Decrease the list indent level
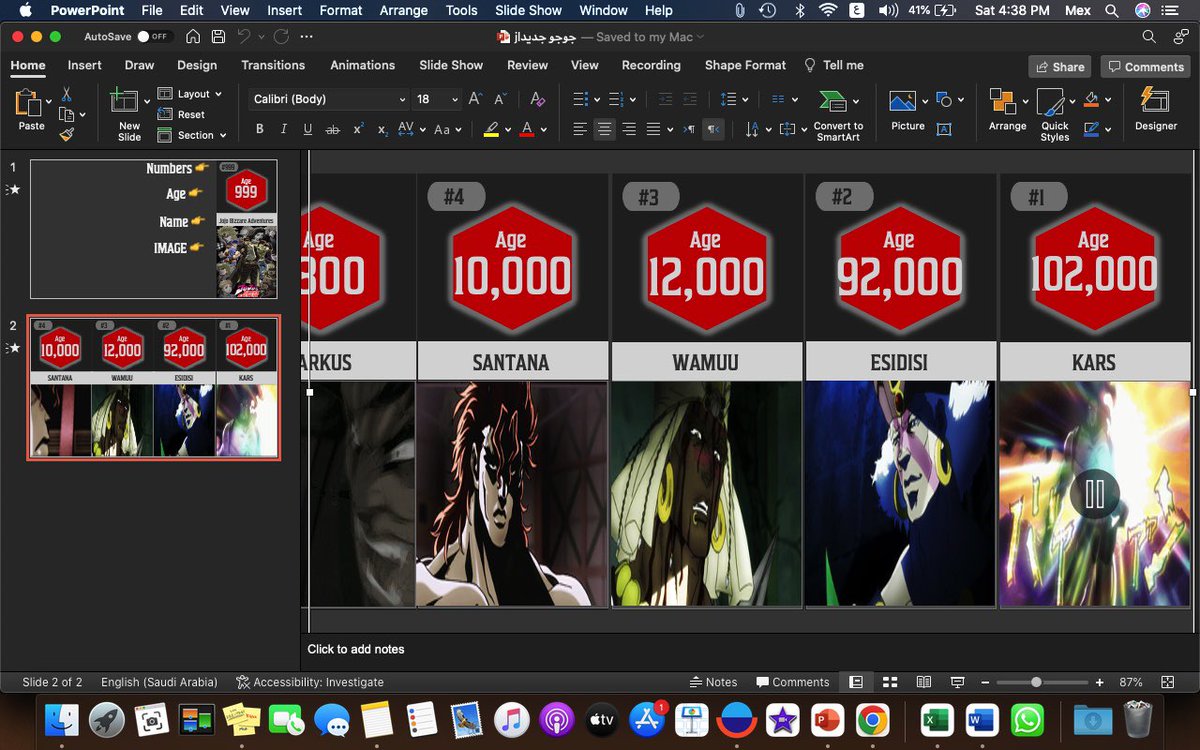 (x=665, y=99)
